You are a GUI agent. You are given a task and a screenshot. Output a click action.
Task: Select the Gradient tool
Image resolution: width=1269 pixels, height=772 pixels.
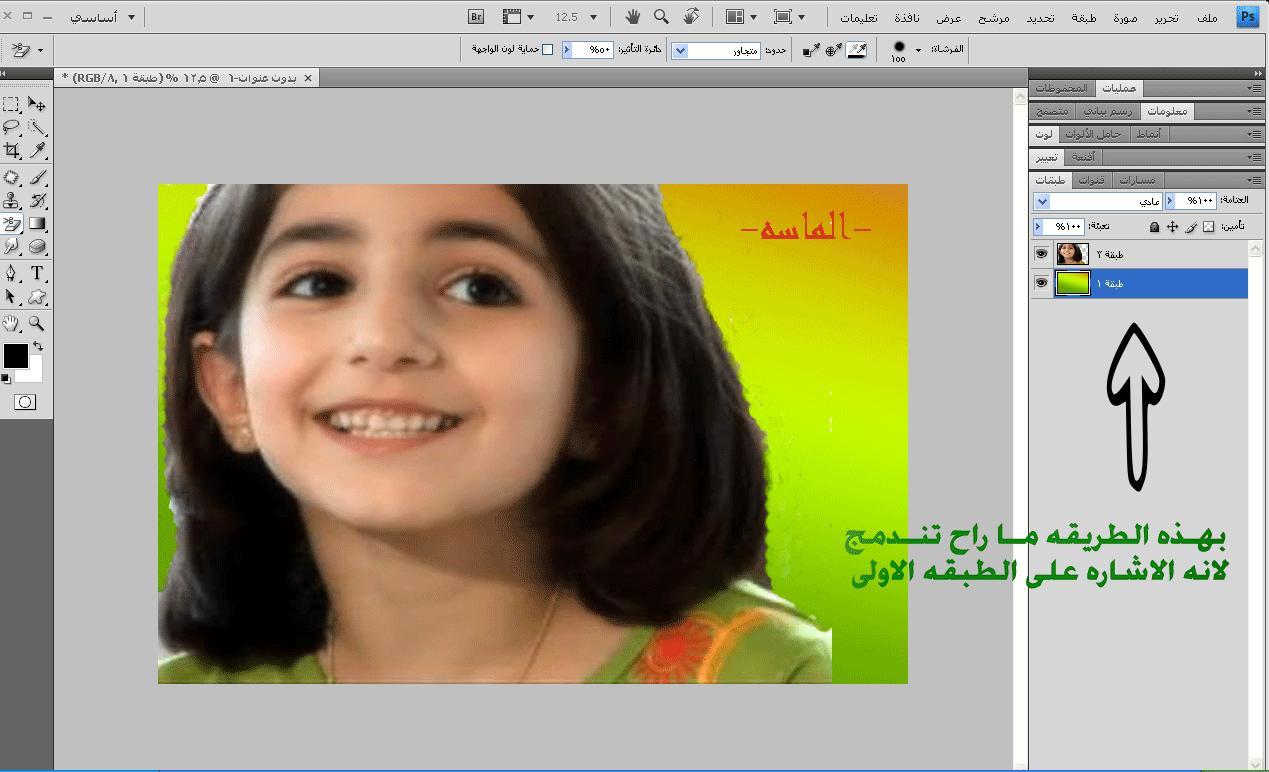click(37, 224)
